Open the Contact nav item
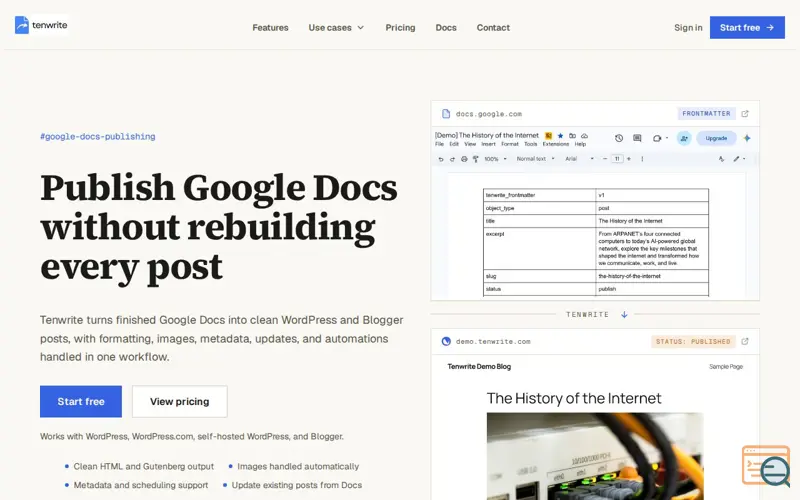Viewport: 800px width, 500px height. (493, 28)
